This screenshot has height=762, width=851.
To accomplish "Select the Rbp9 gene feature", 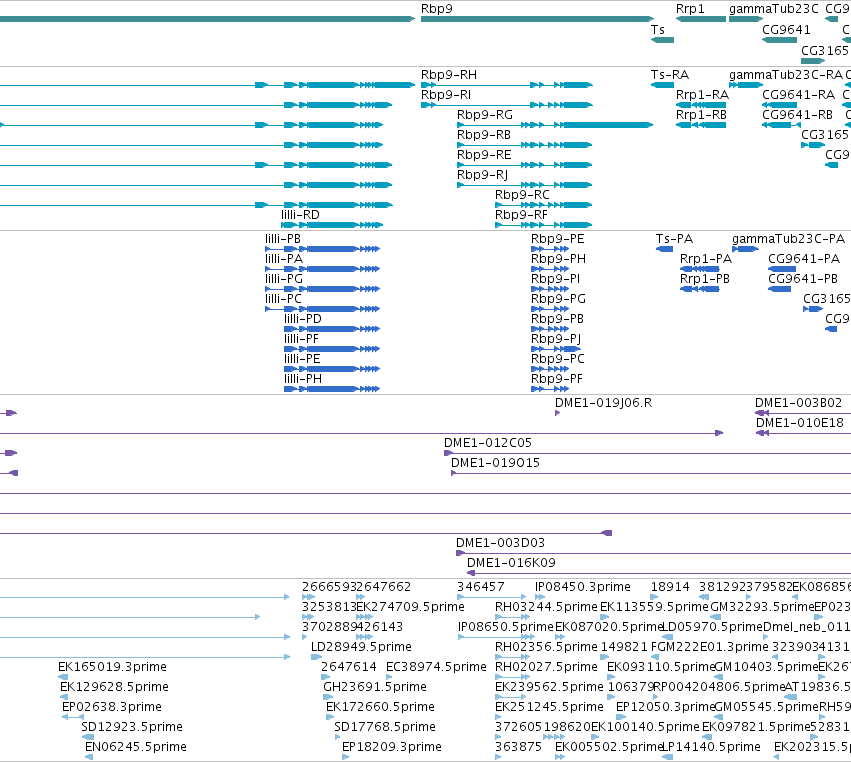I will click(x=537, y=19).
